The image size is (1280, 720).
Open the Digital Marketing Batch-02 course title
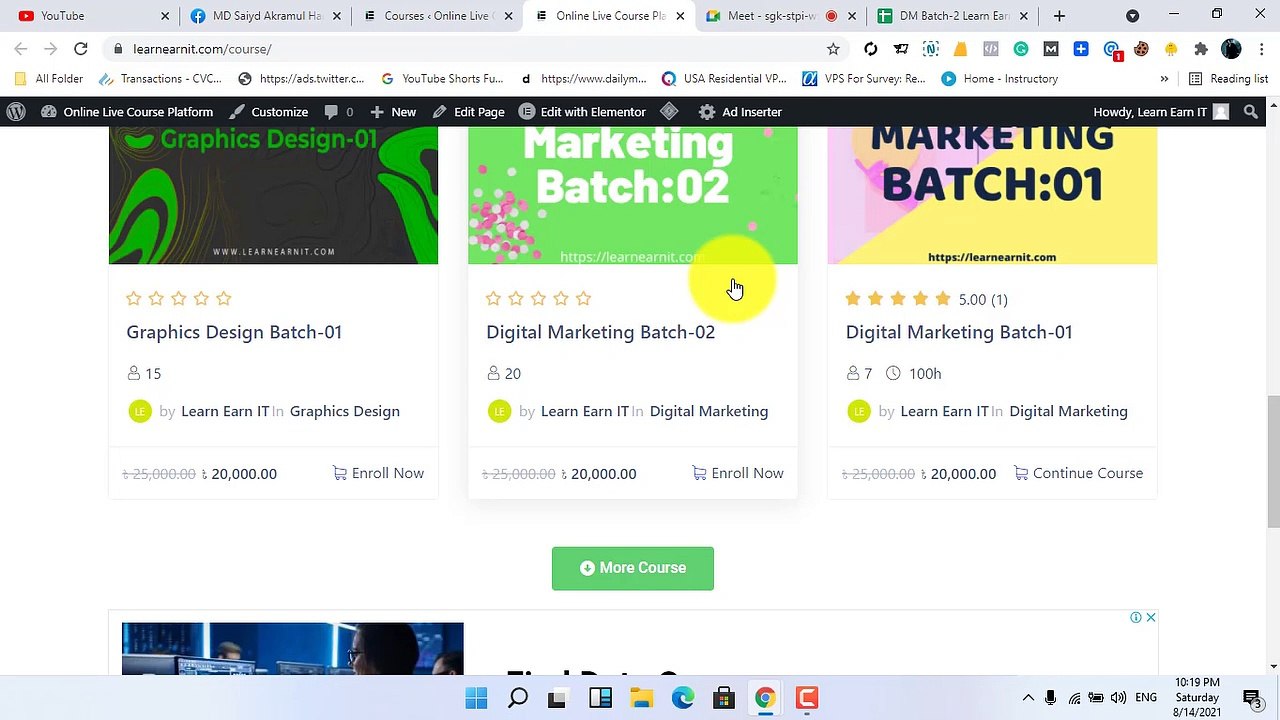600,332
